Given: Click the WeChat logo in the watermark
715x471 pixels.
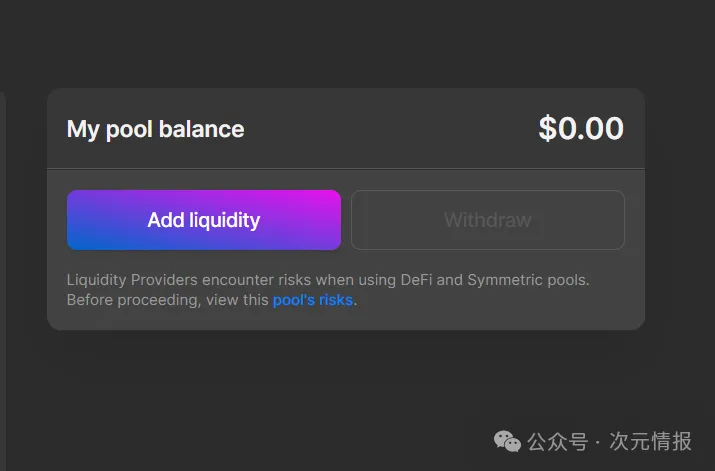Looking at the screenshot, I should click(509, 441).
